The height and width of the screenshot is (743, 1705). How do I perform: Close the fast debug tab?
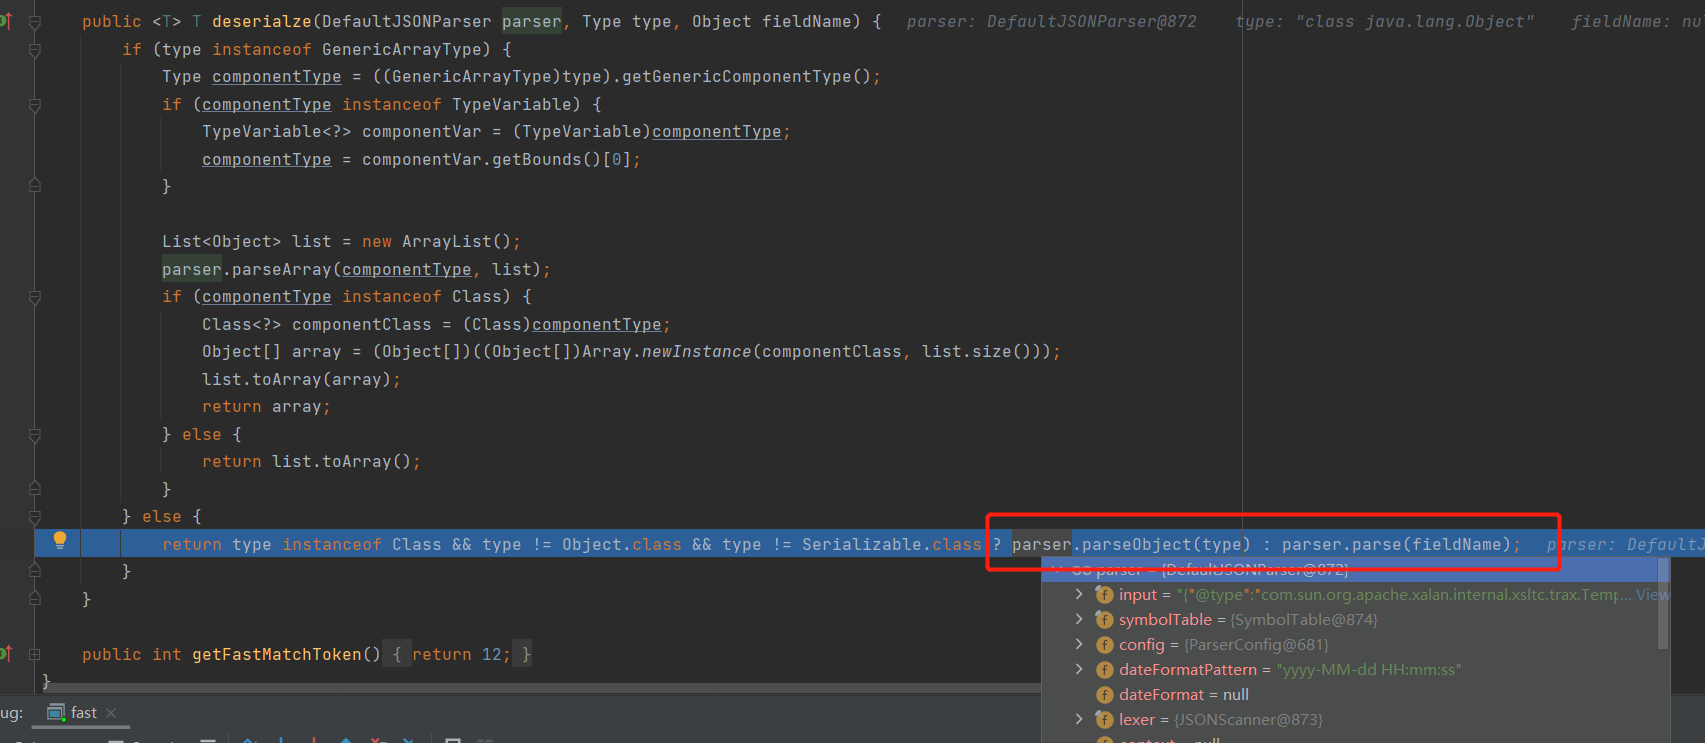(111, 713)
